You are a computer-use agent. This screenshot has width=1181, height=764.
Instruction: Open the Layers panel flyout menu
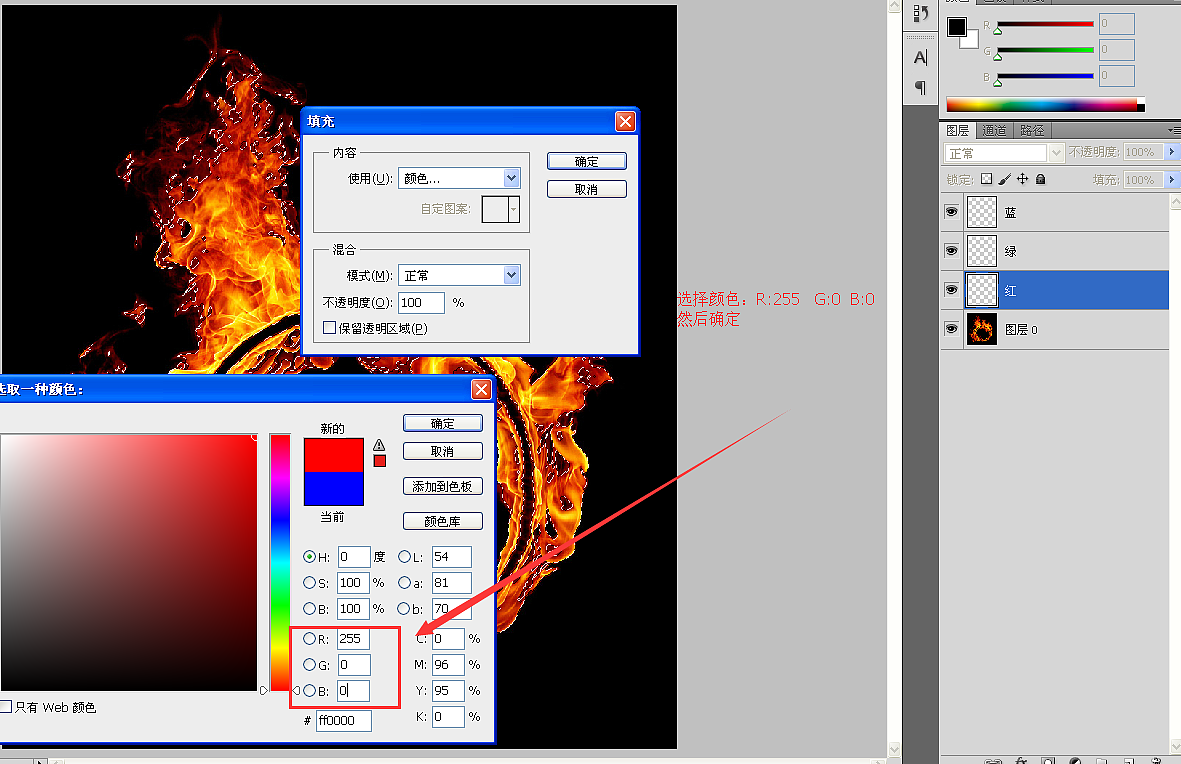click(x=1175, y=130)
